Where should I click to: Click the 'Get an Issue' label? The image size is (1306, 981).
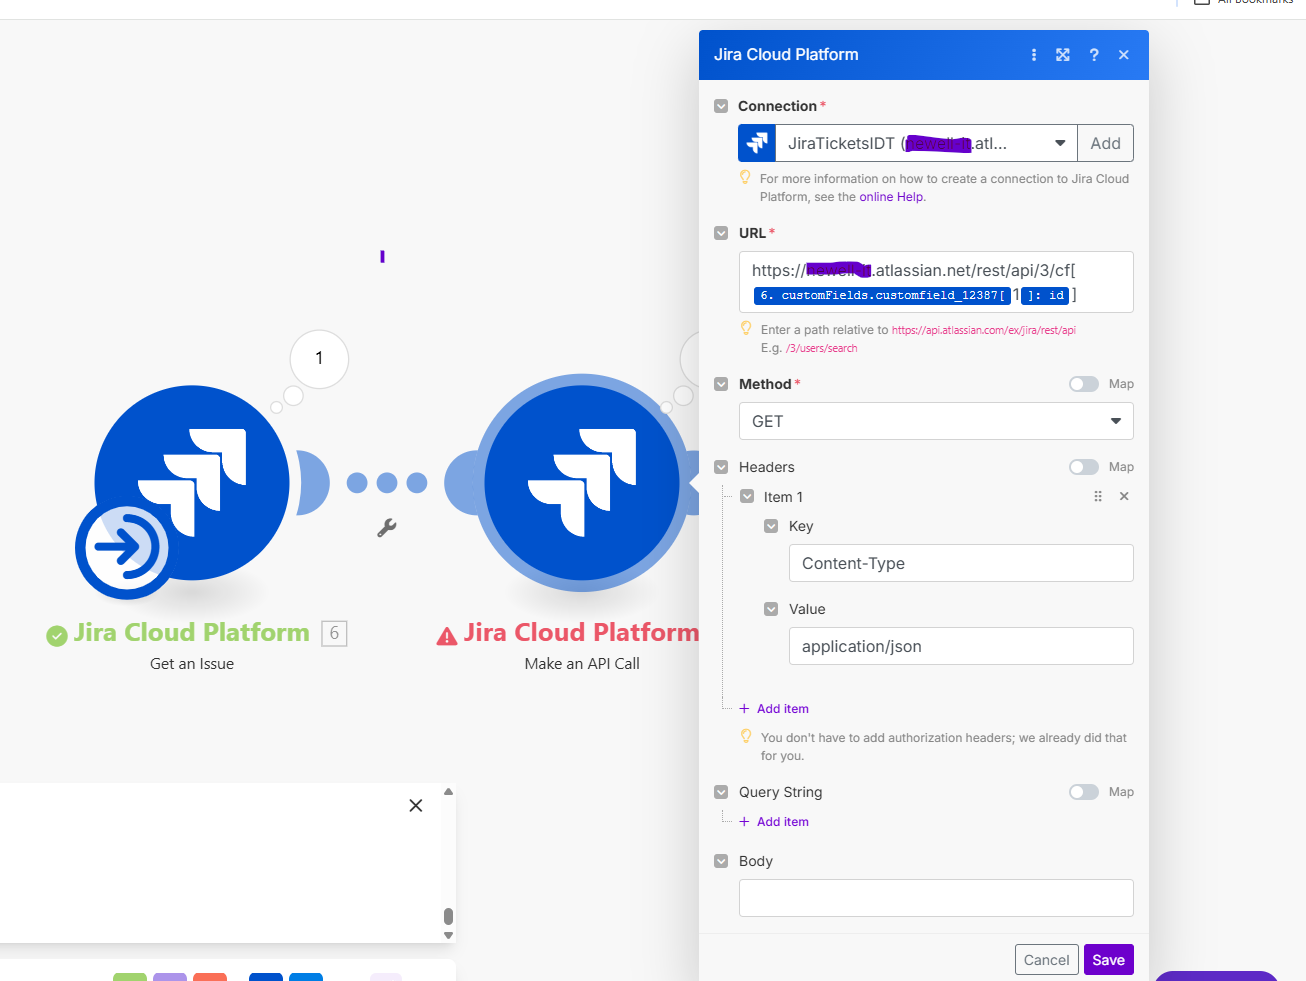(x=192, y=664)
